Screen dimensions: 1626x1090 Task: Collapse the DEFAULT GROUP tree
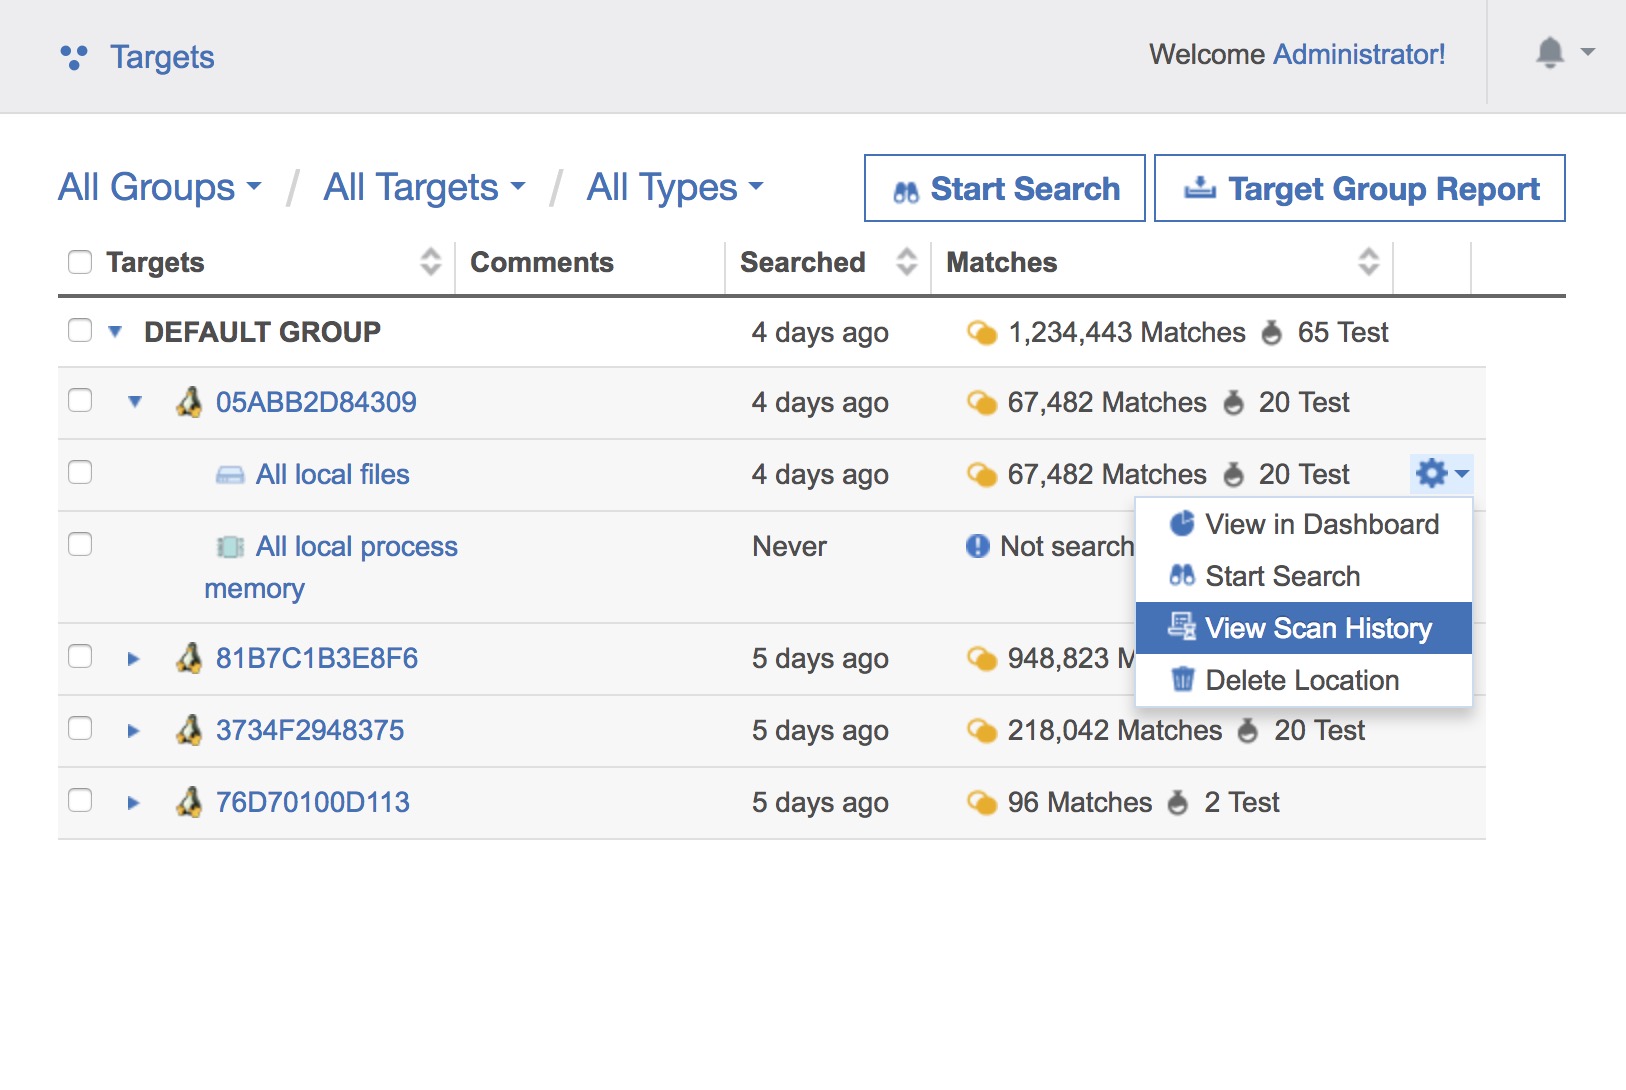[x=115, y=332]
